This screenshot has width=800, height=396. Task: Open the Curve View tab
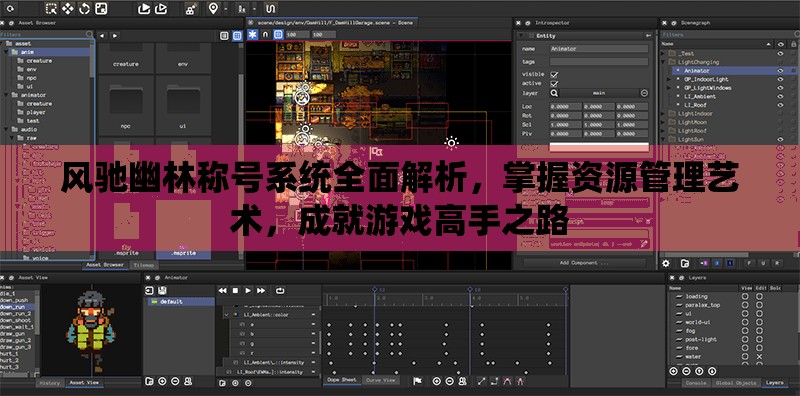click(x=381, y=380)
